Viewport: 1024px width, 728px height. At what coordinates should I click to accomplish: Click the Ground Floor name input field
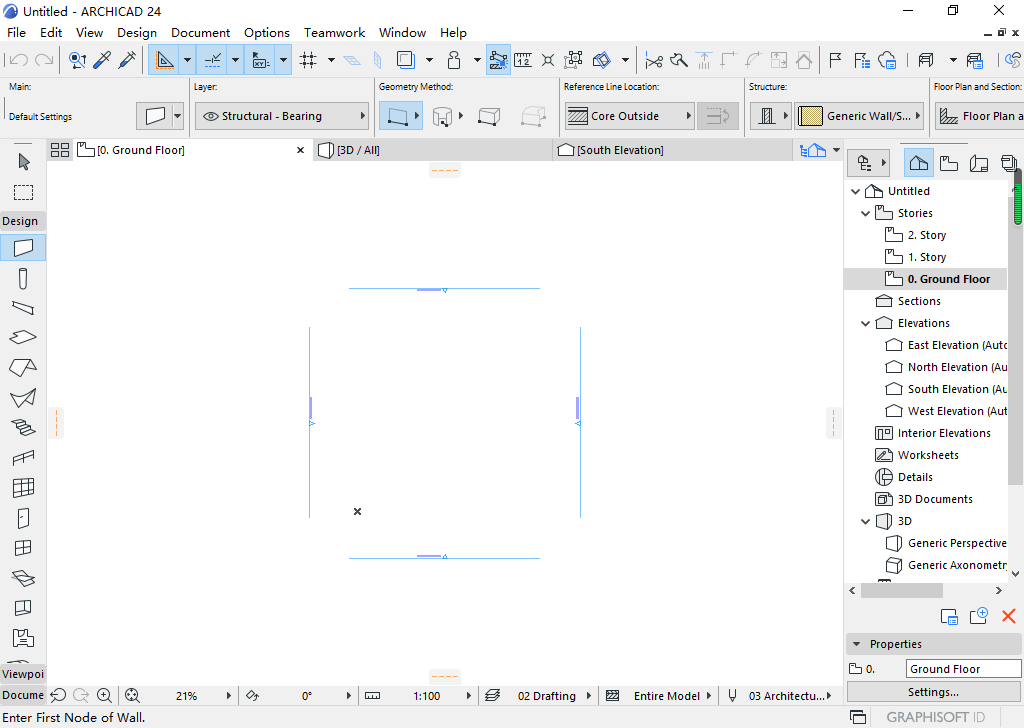pos(963,669)
